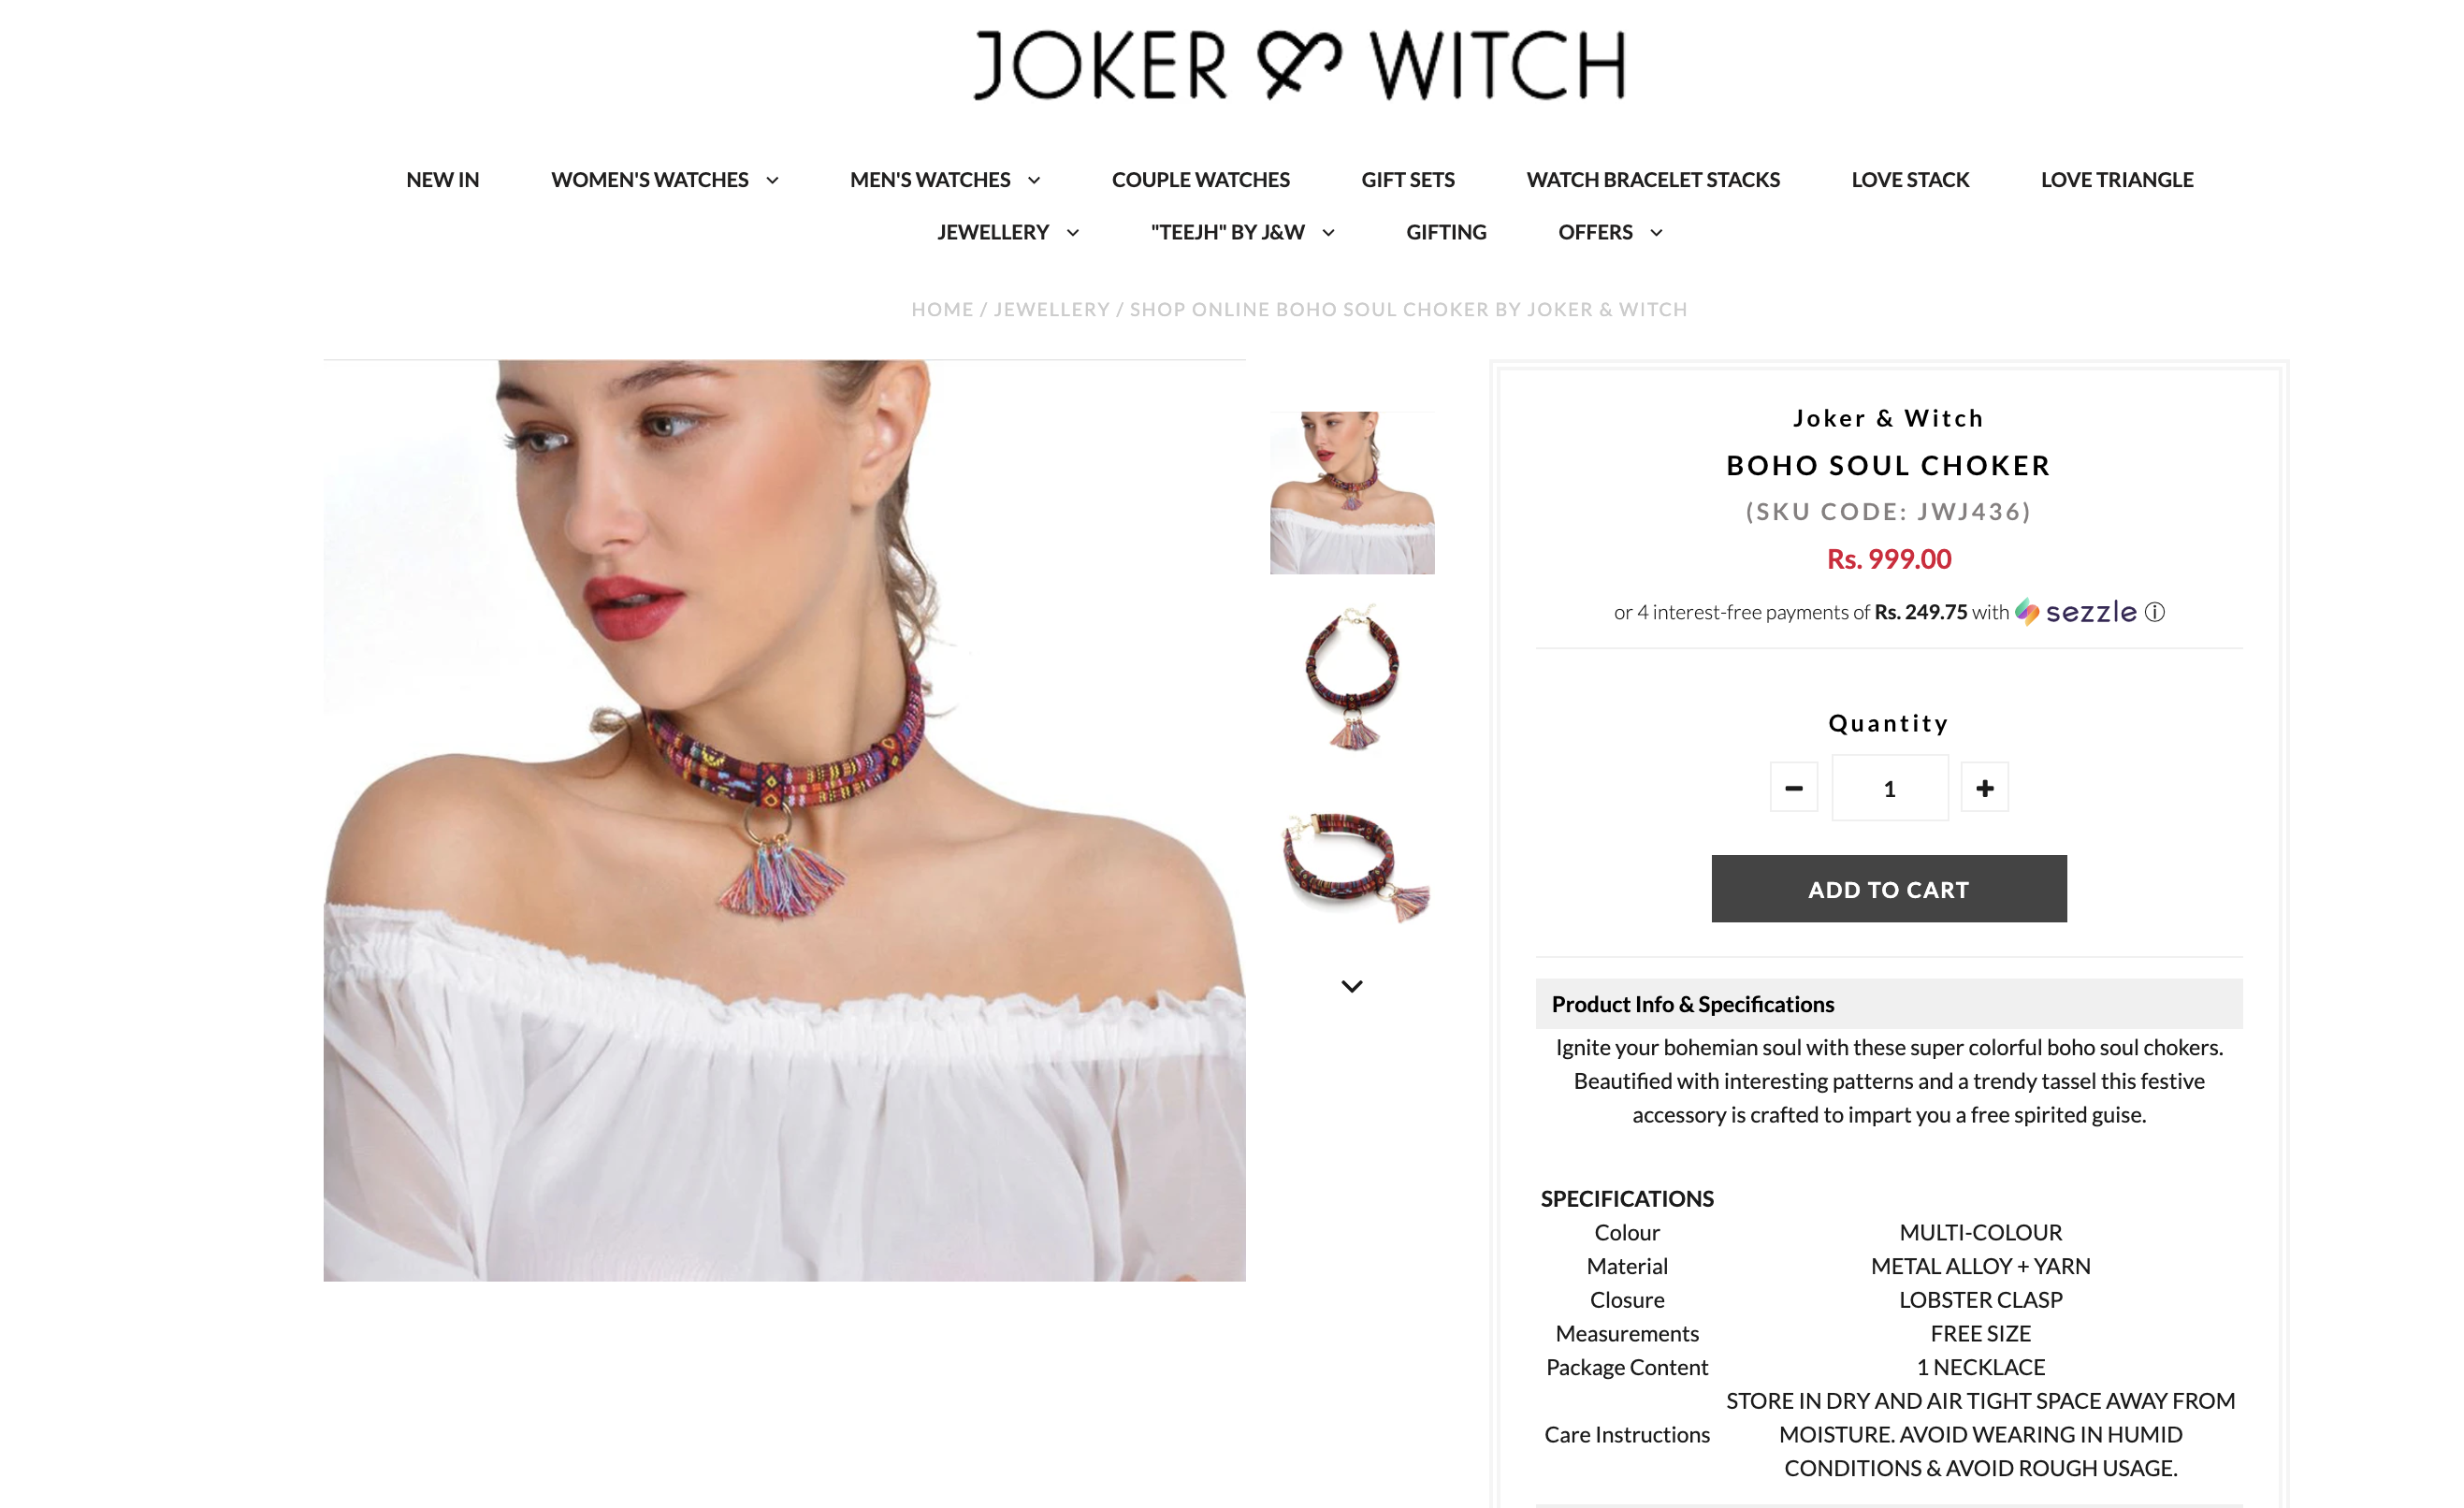Decrease quantity with the minus button
This screenshot has width=2464, height=1508.
(1794, 788)
